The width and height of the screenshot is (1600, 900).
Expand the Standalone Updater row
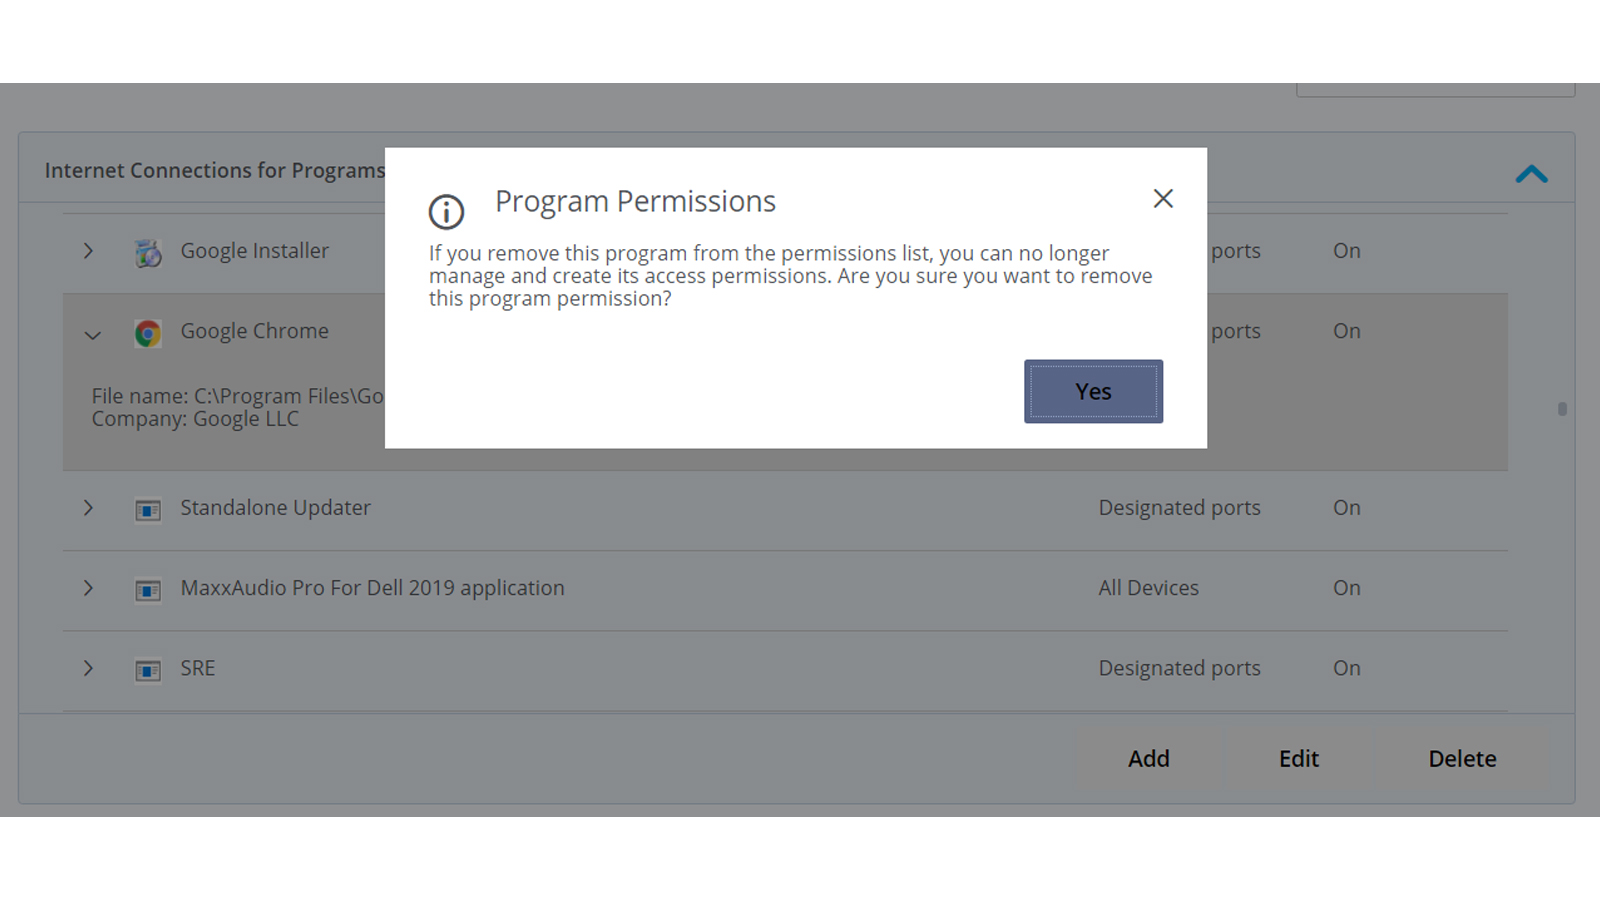pos(88,508)
